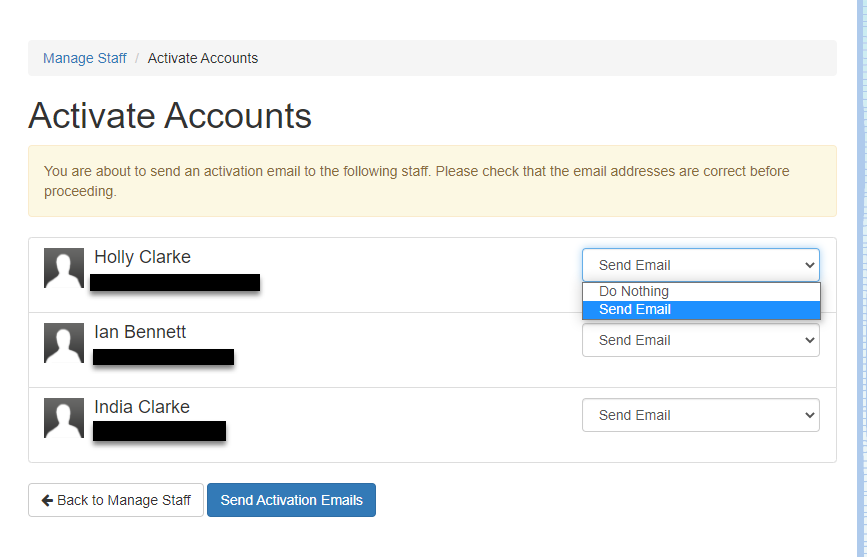Click Ian Bennett's avatar silhouette icon
Viewport: 867px width, 557px height.
click(x=64, y=343)
